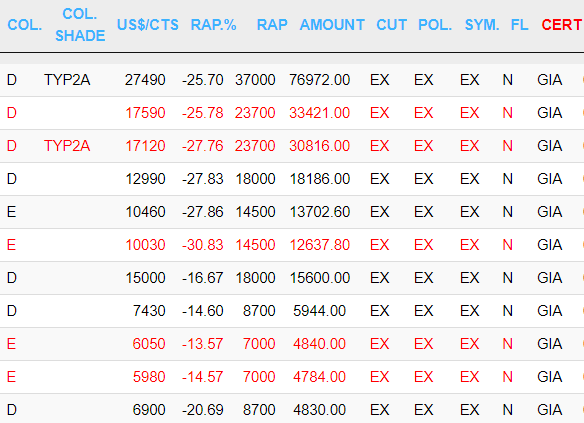Select the red row priced 17590
584x423 pixels.
click(x=292, y=113)
